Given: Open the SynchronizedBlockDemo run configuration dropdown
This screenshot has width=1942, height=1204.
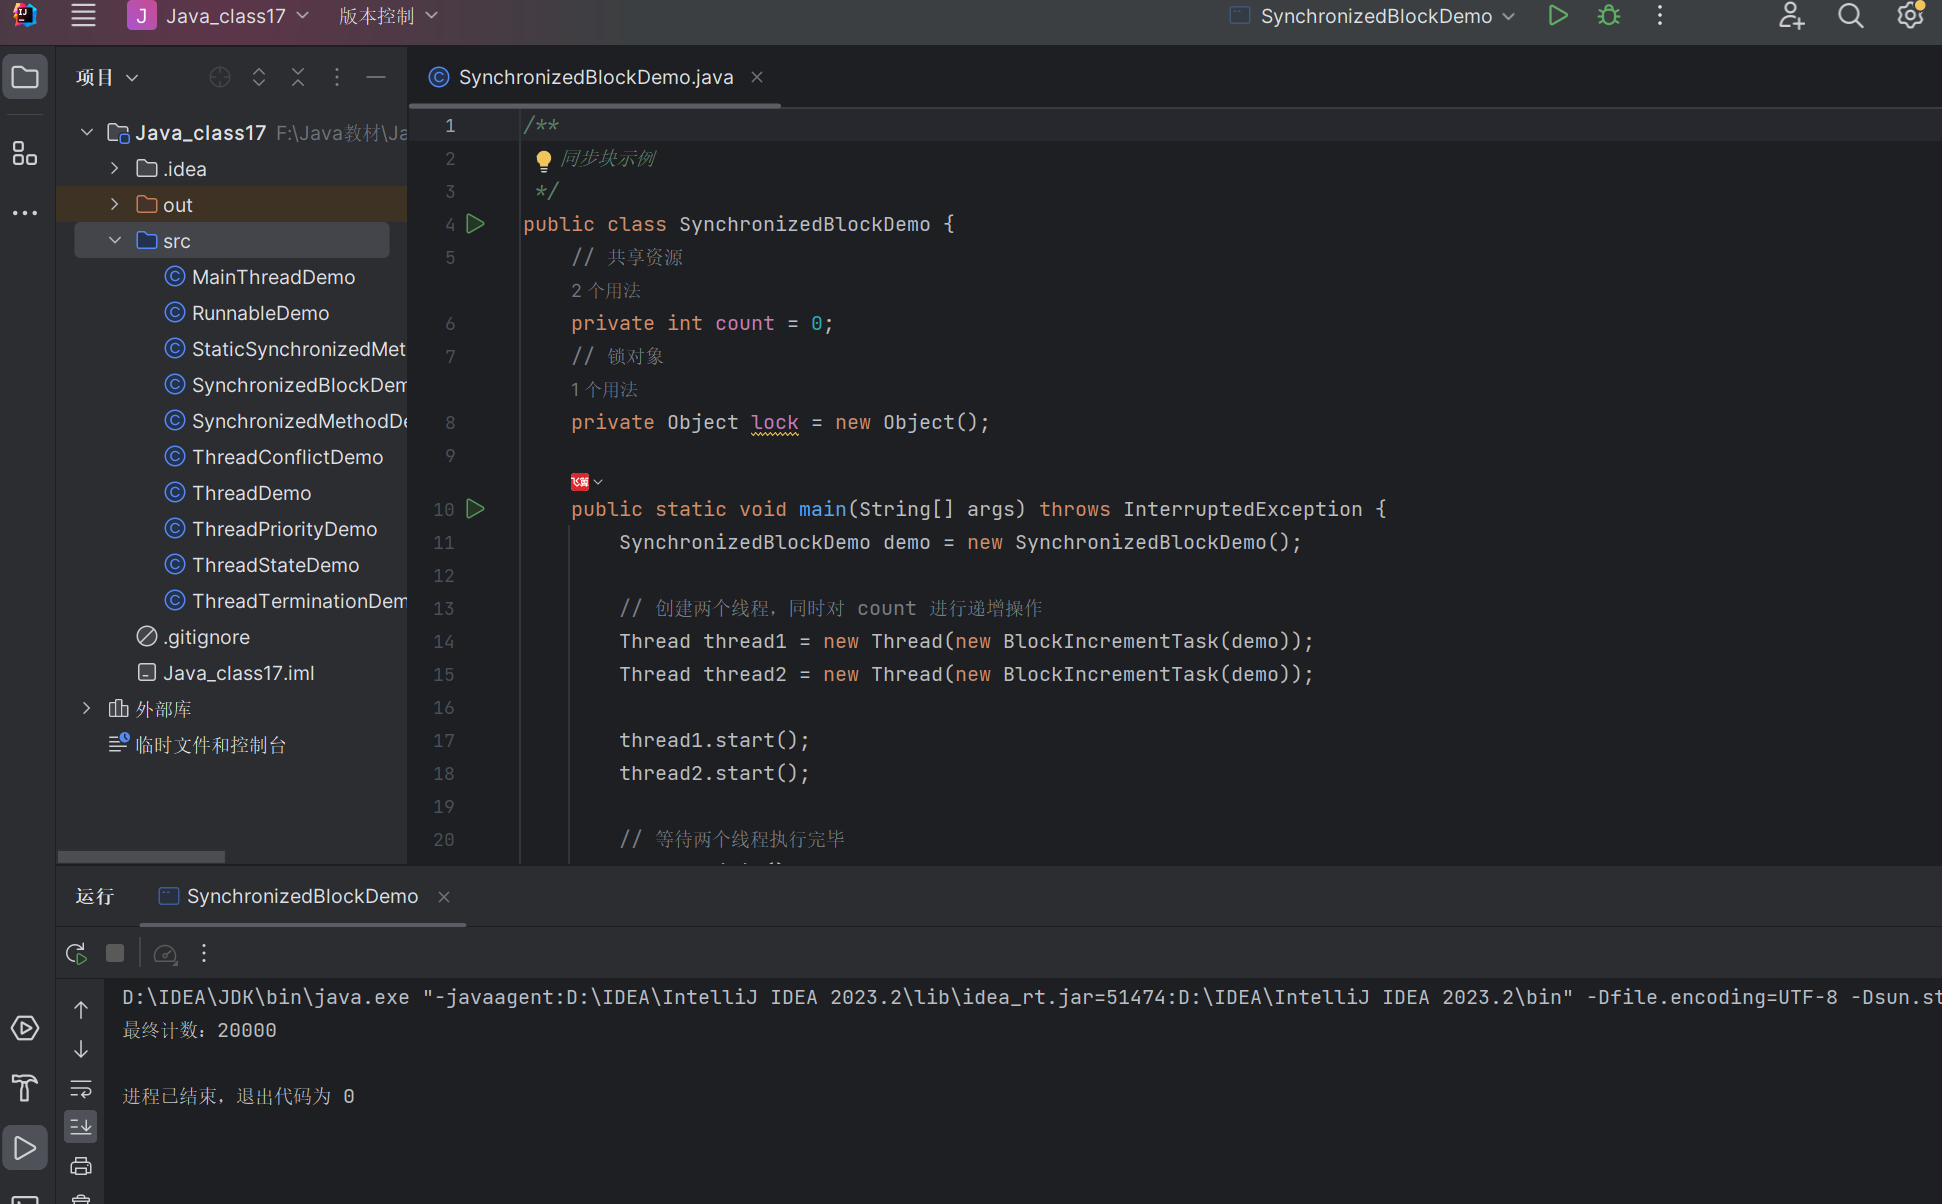Looking at the screenshot, I should click(1376, 16).
